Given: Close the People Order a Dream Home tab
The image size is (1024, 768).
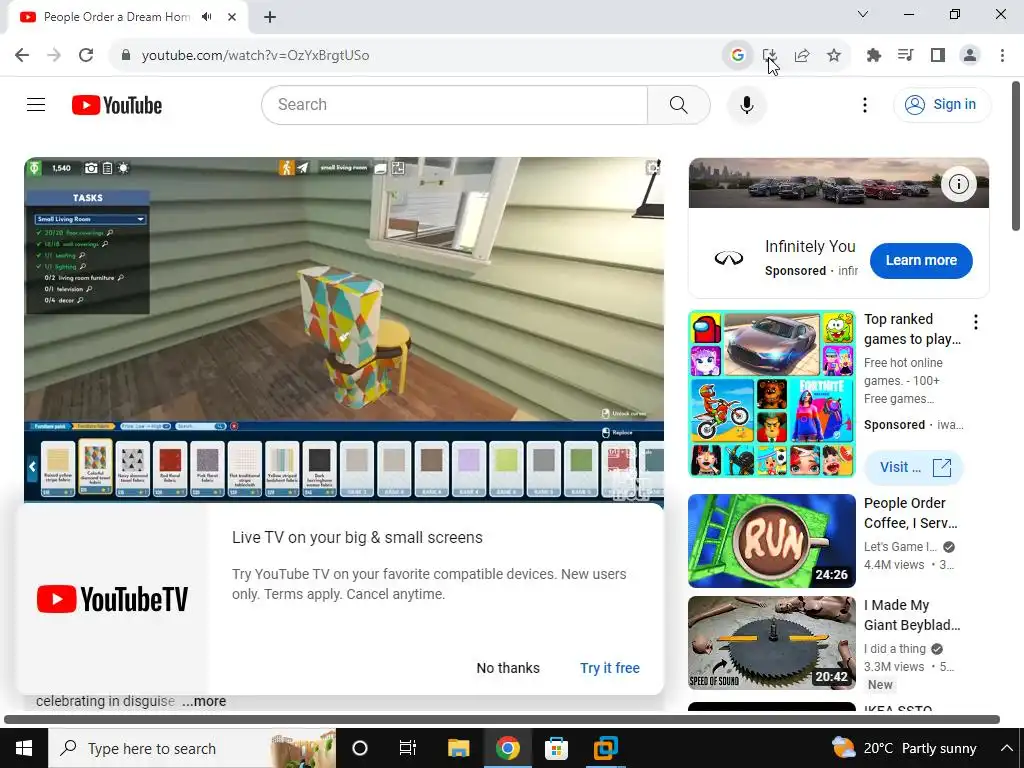Looking at the screenshot, I should click(x=232, y=17).
